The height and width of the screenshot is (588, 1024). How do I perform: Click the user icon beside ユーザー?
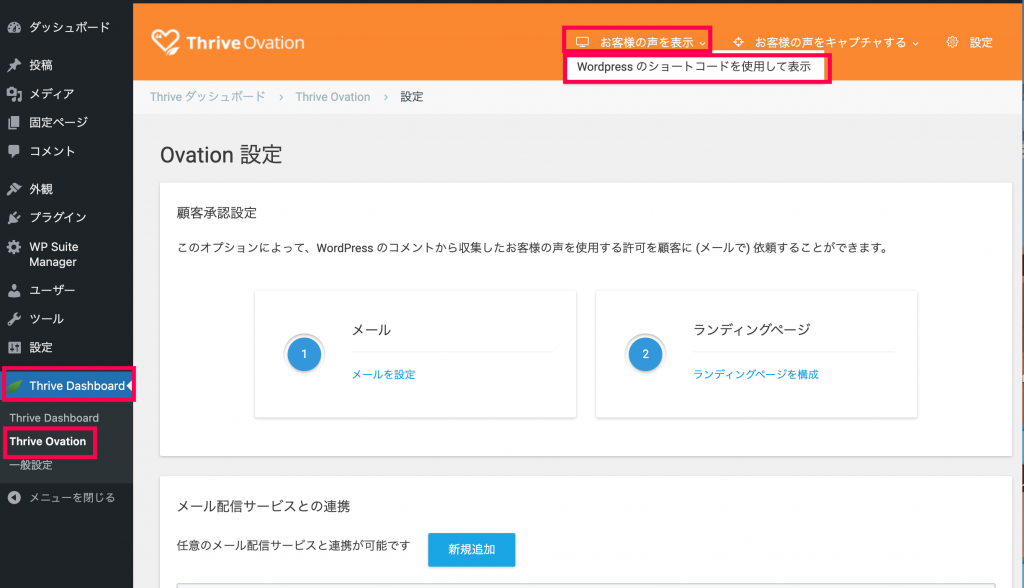click(14, 291)
